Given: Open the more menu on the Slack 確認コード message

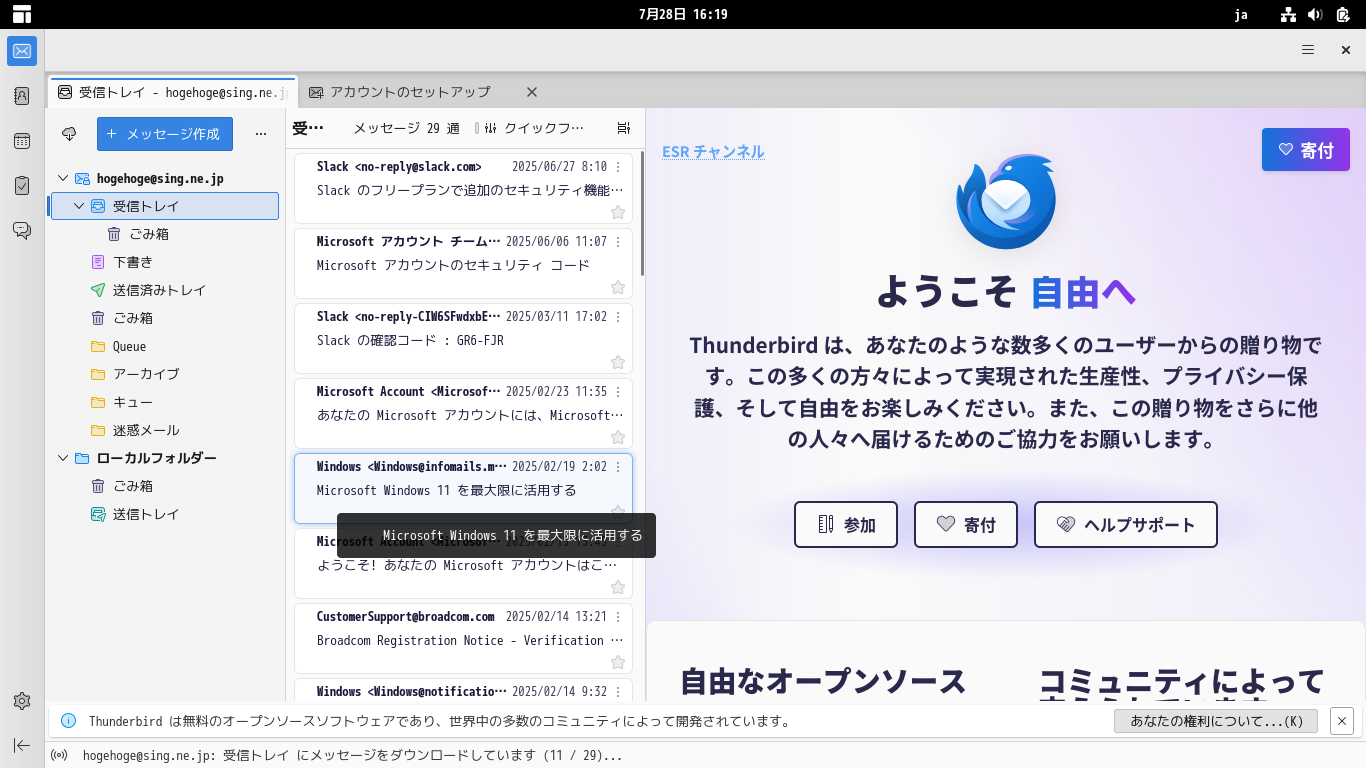Looking at the screenshot, I should (x=618, y=317).
